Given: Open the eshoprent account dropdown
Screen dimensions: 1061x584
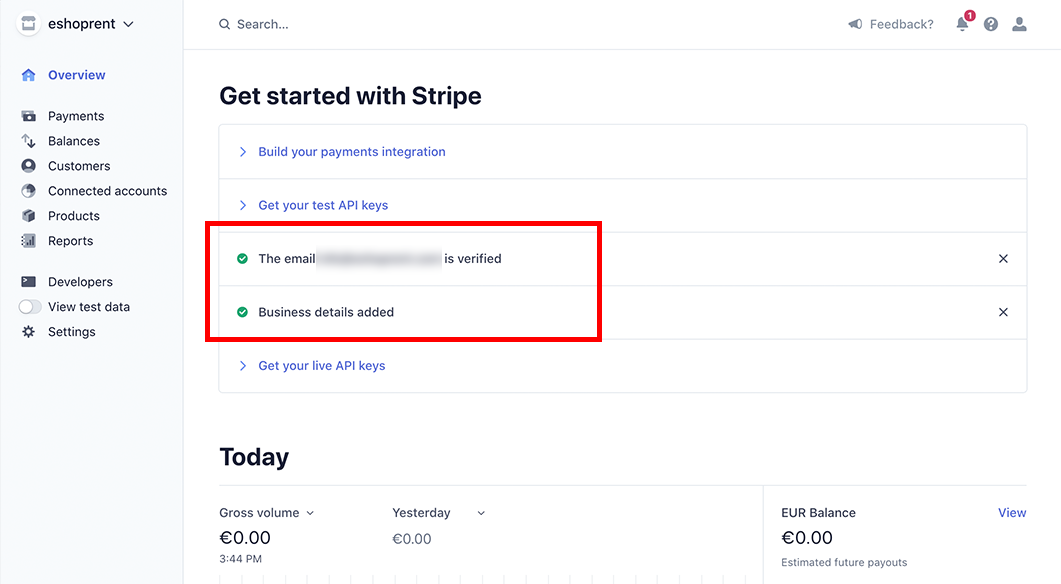Looking at the screenshot, I should [76, 24].
